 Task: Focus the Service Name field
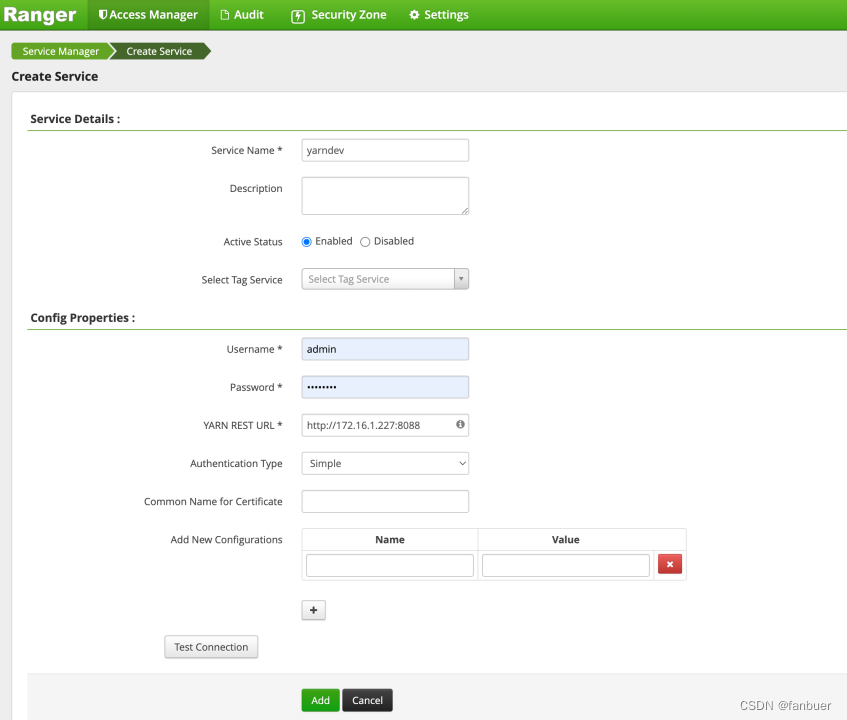[x=385, y=150]
